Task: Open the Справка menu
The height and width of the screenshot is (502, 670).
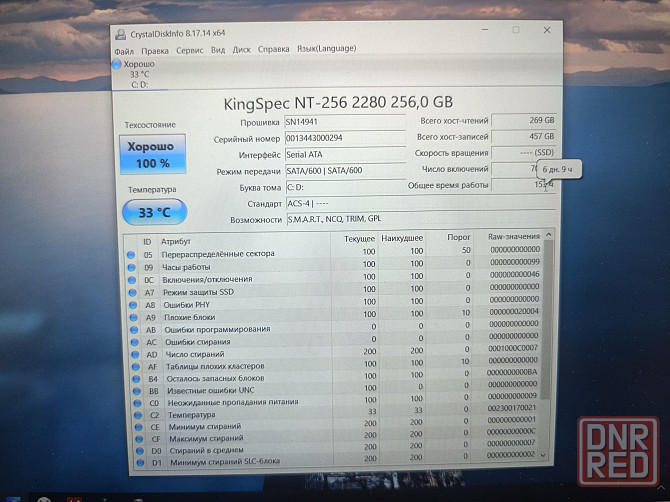Action: (274, 49)
